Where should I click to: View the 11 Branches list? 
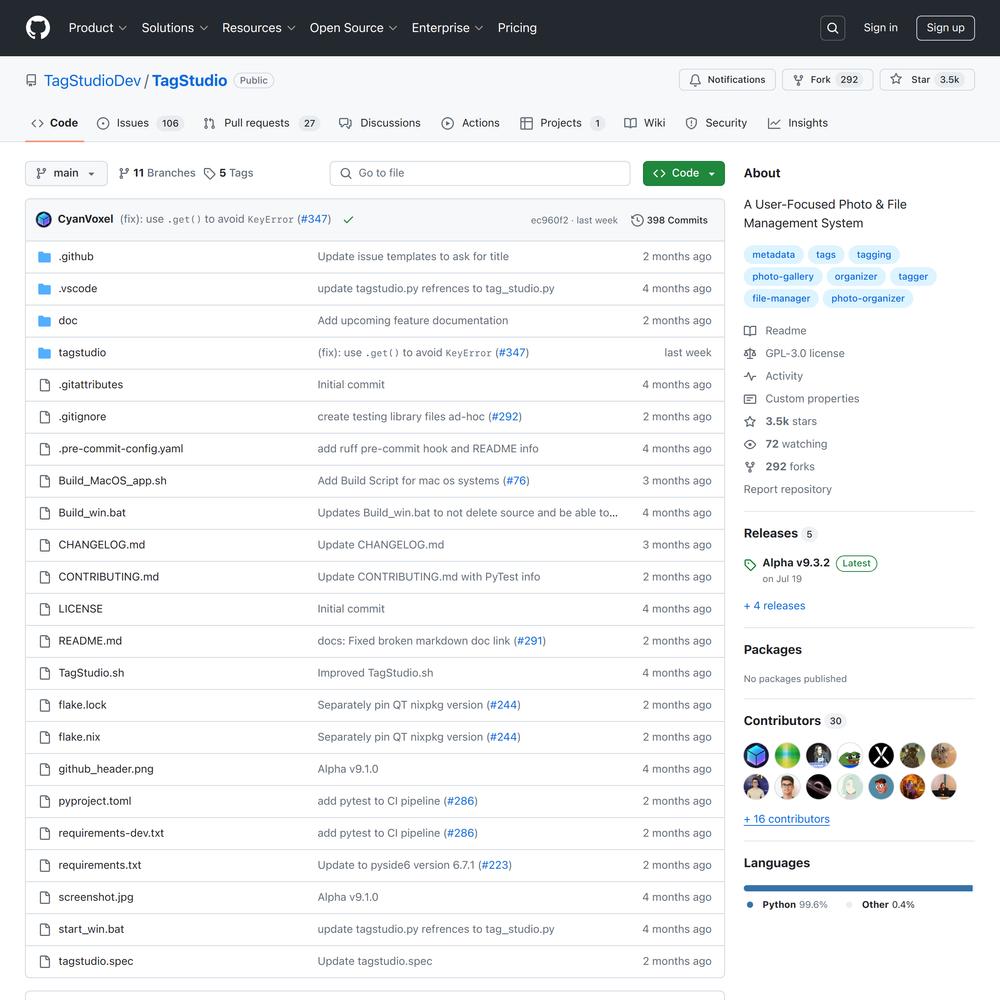coord(157,173)
